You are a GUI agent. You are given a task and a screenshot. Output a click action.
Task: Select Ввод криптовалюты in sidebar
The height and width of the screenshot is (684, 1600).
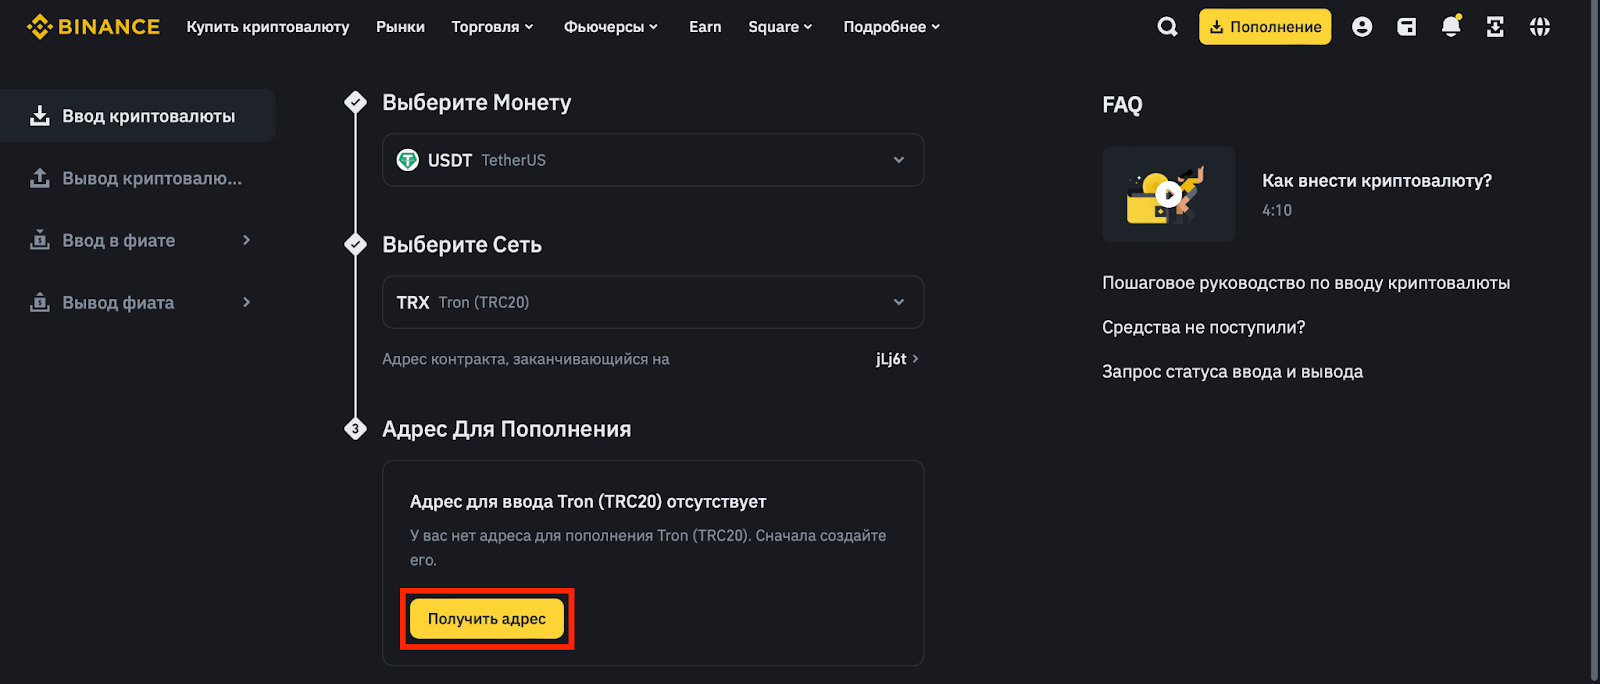138,116
